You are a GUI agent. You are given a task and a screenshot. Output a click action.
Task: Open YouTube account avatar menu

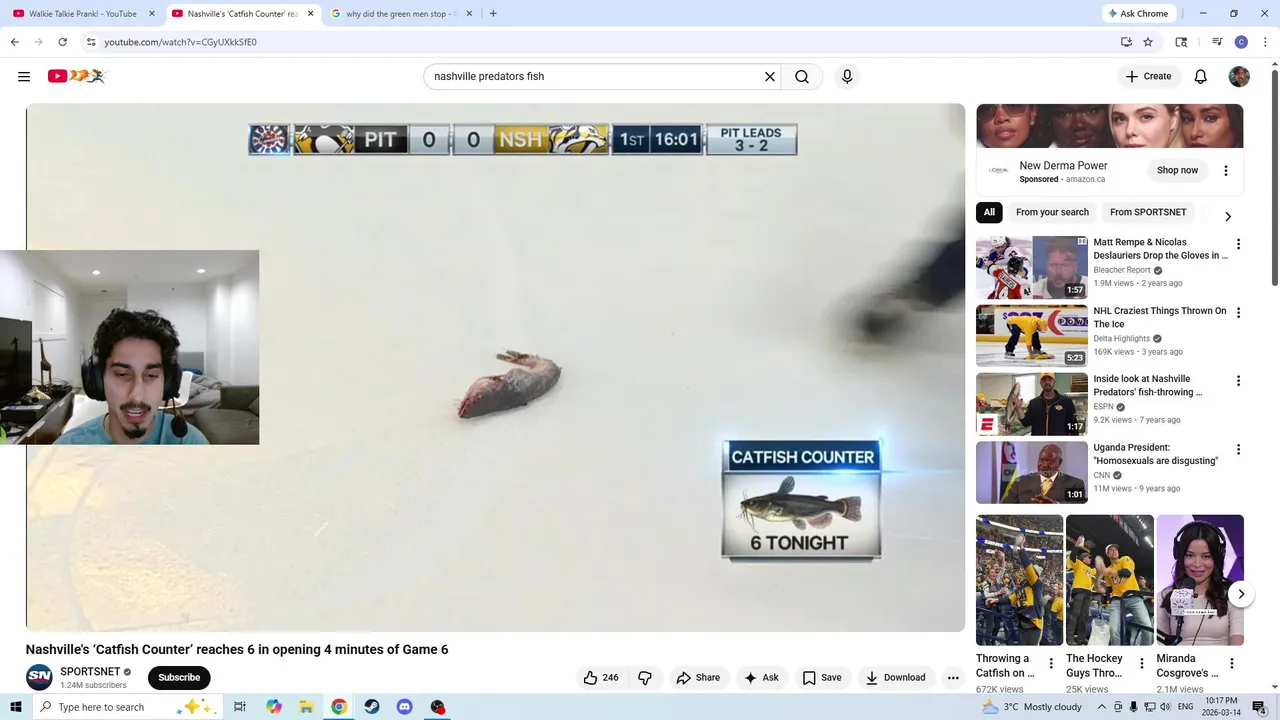click(1239, 76)
